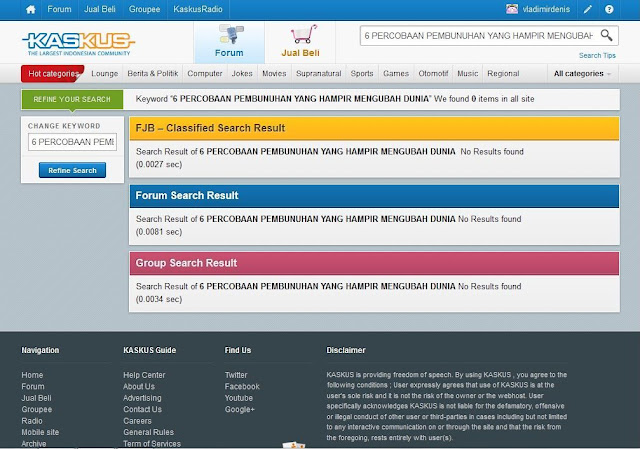
Task: Click the Group Search Result header
Action: coord(374,263)
